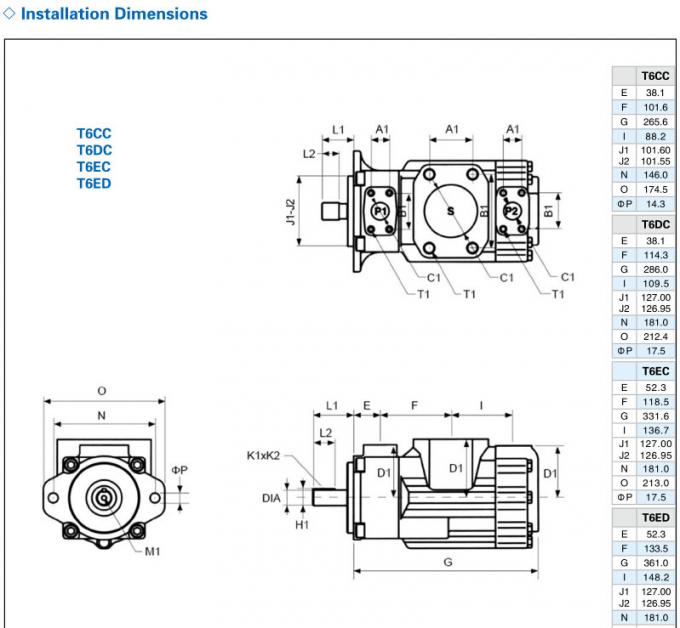This screenshot has height=628, width=680.
Task: Click the 133.5 F value in T6ED
Action: (655, 549)
